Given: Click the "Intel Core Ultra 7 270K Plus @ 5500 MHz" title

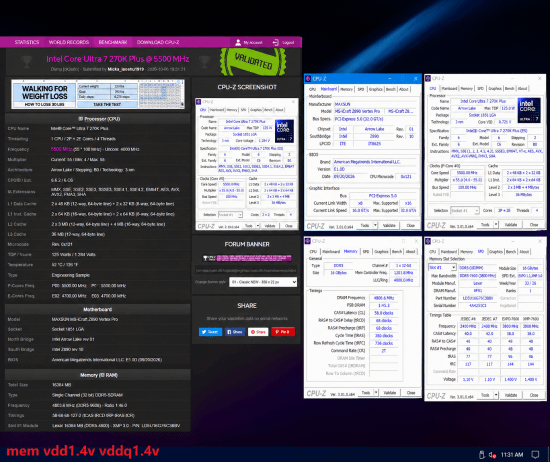Looking at the screenshot, I should point(118,59).
